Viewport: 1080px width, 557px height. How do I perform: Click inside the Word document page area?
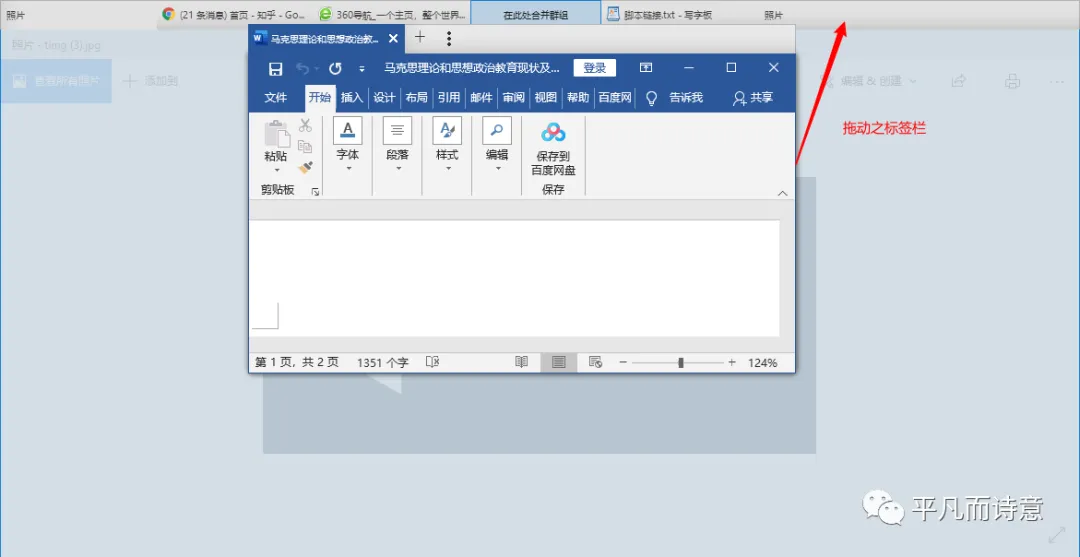(x=516, y=278)
